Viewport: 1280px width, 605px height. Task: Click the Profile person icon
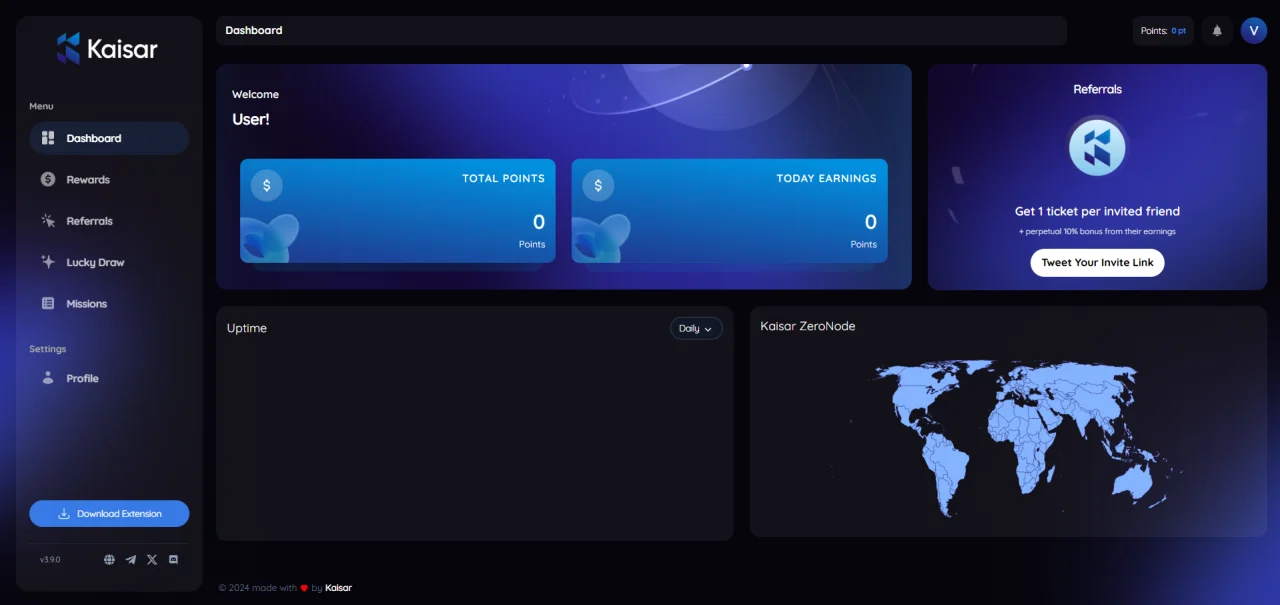pos(48,378)
